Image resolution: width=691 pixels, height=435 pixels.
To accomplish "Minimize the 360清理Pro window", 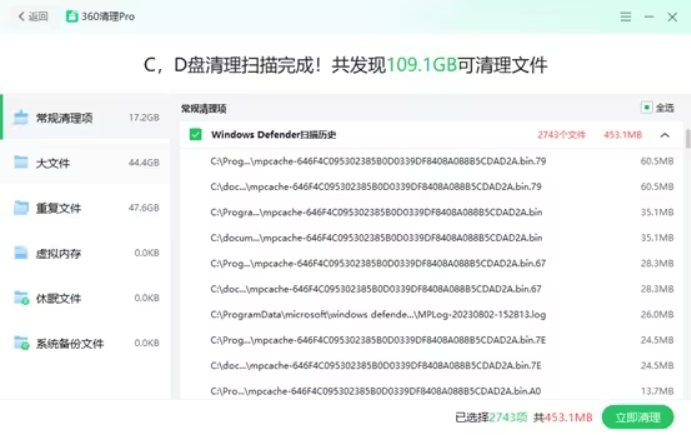I will coord(649,17).
